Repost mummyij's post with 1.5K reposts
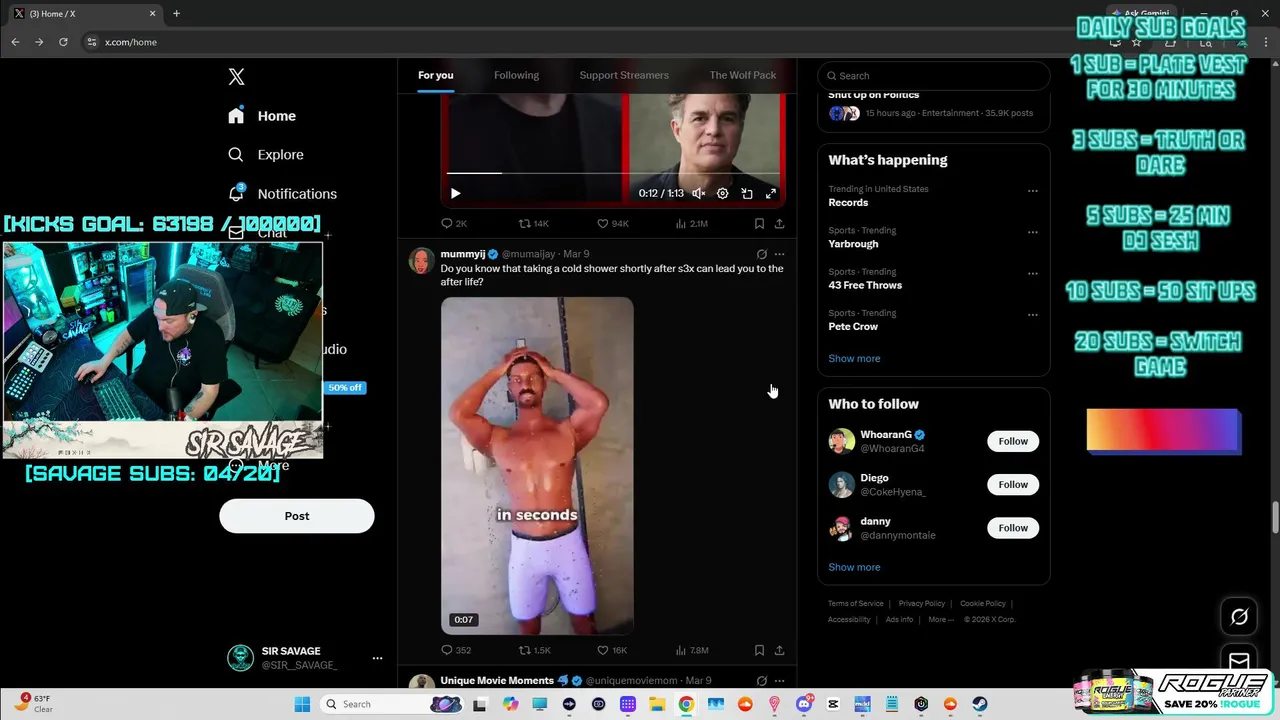Screen dimensions: 1280x720 tap(534, 650)
